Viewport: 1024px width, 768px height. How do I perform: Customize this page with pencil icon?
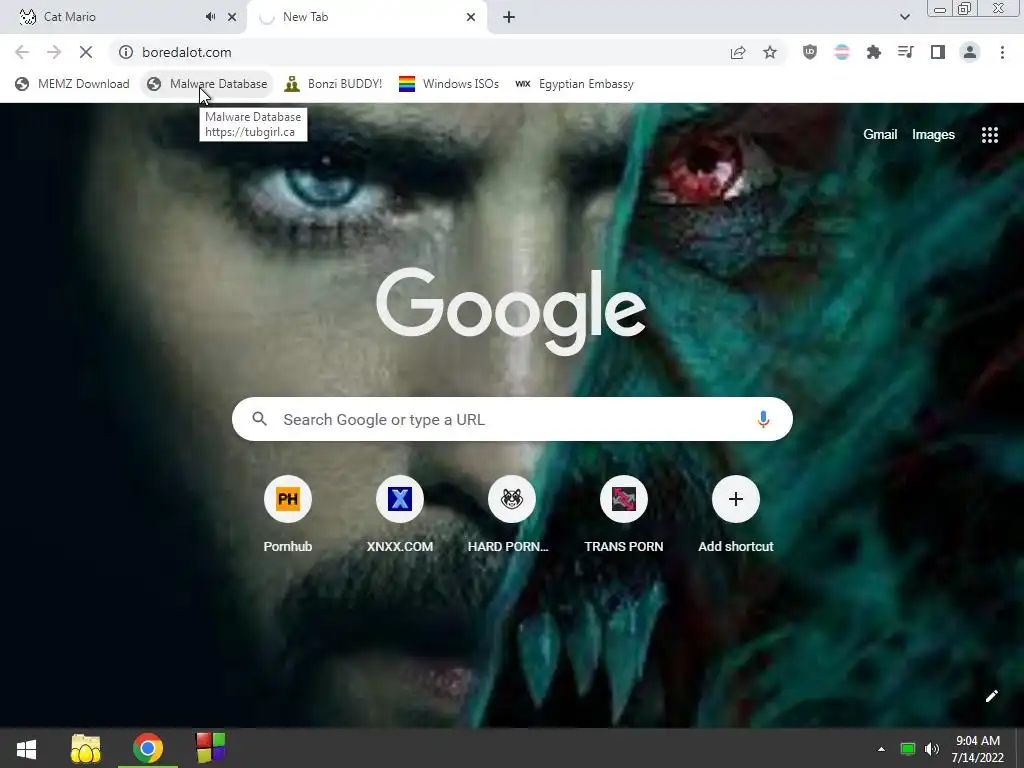click(x=991, y=696)
